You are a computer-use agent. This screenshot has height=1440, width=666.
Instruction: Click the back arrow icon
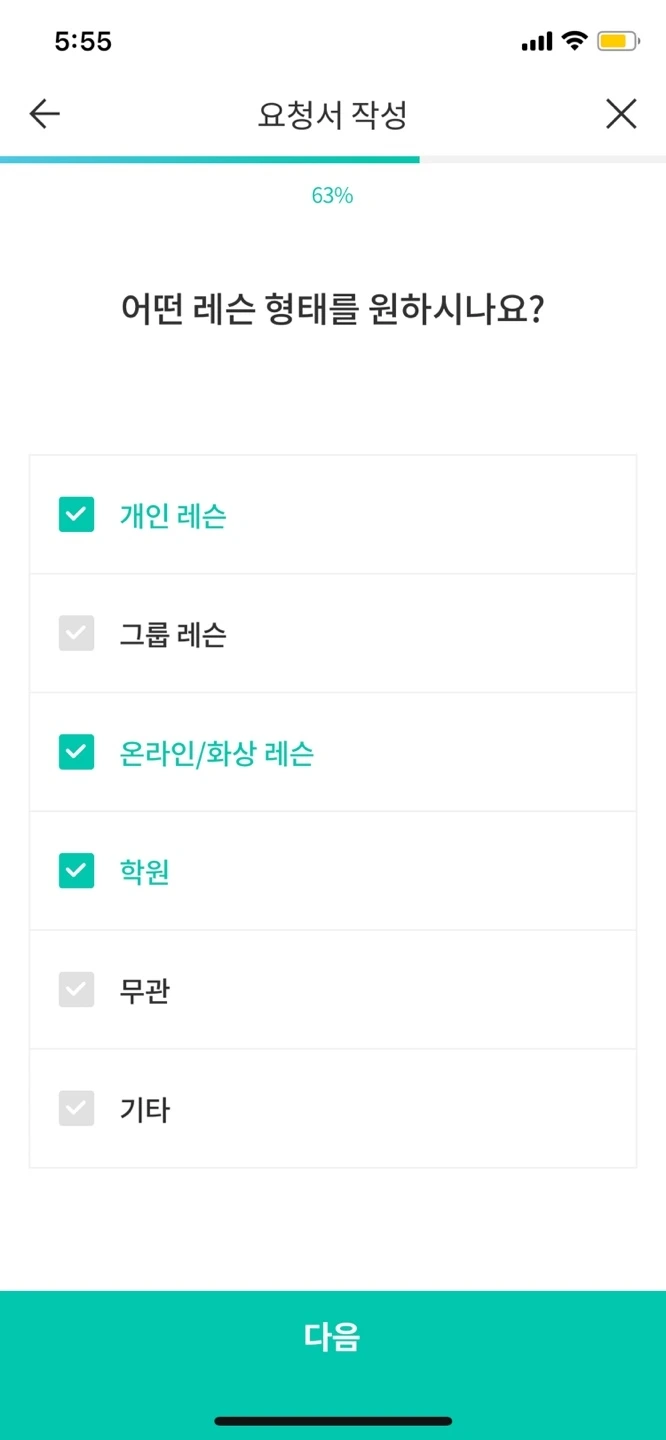click(43, 113)
